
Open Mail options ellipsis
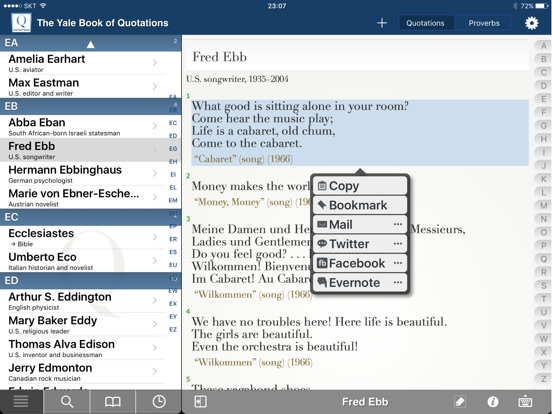click(x=398, y=224)
